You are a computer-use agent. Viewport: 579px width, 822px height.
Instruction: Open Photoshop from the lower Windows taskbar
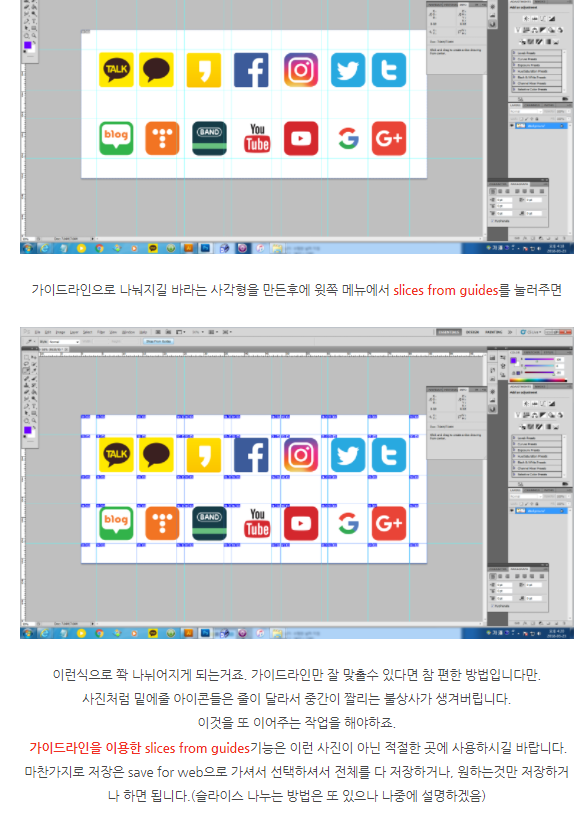click(x=205, y=633)
